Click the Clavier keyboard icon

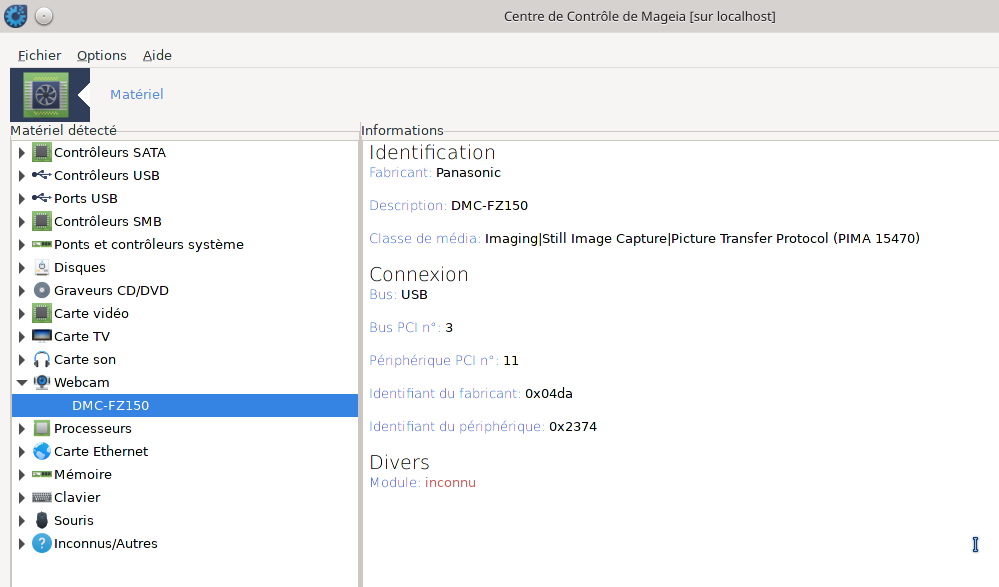[41, 497]
